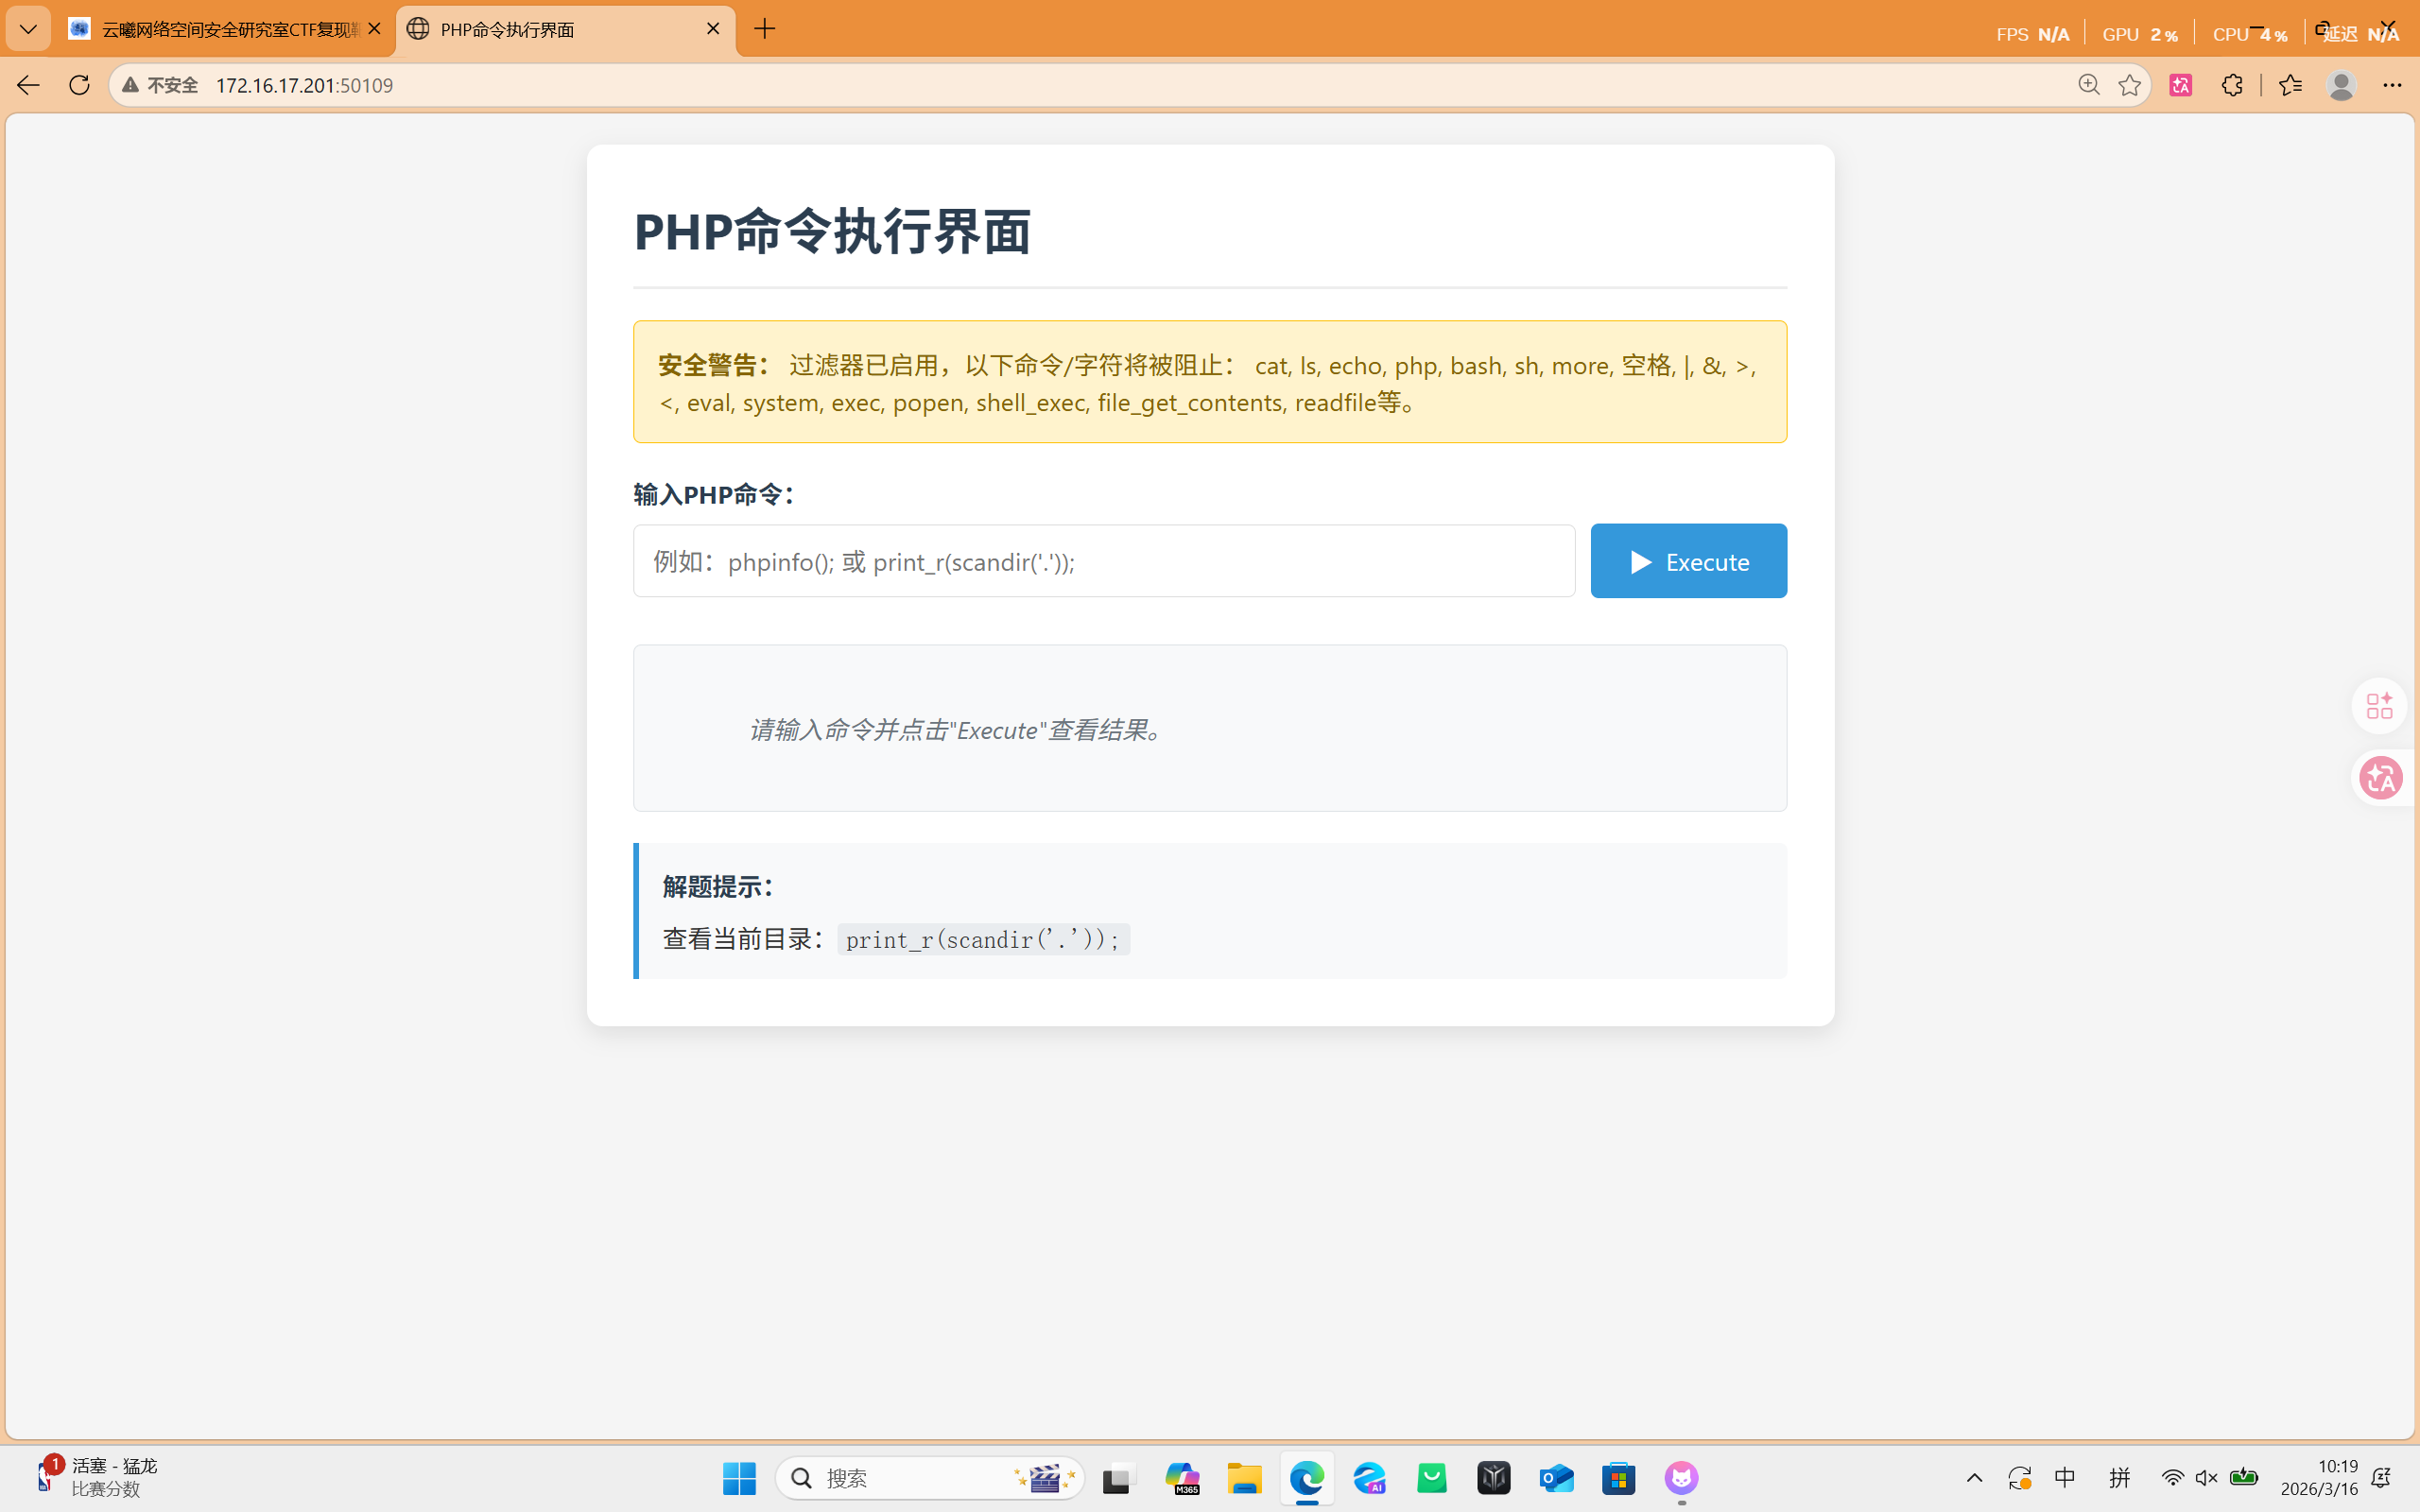Go back using the back arrow
Image resolution: width=2420 pixels, height=1512 pixels.
click(28, 85)
